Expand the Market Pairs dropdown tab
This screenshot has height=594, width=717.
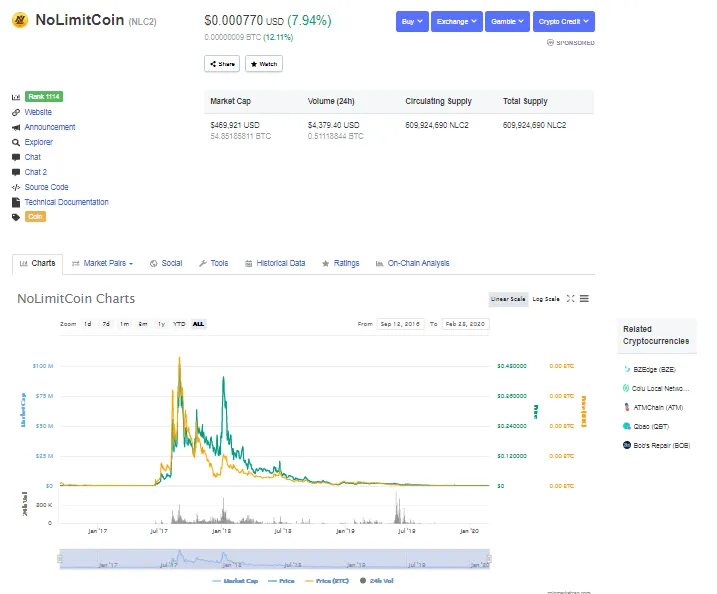102,263
